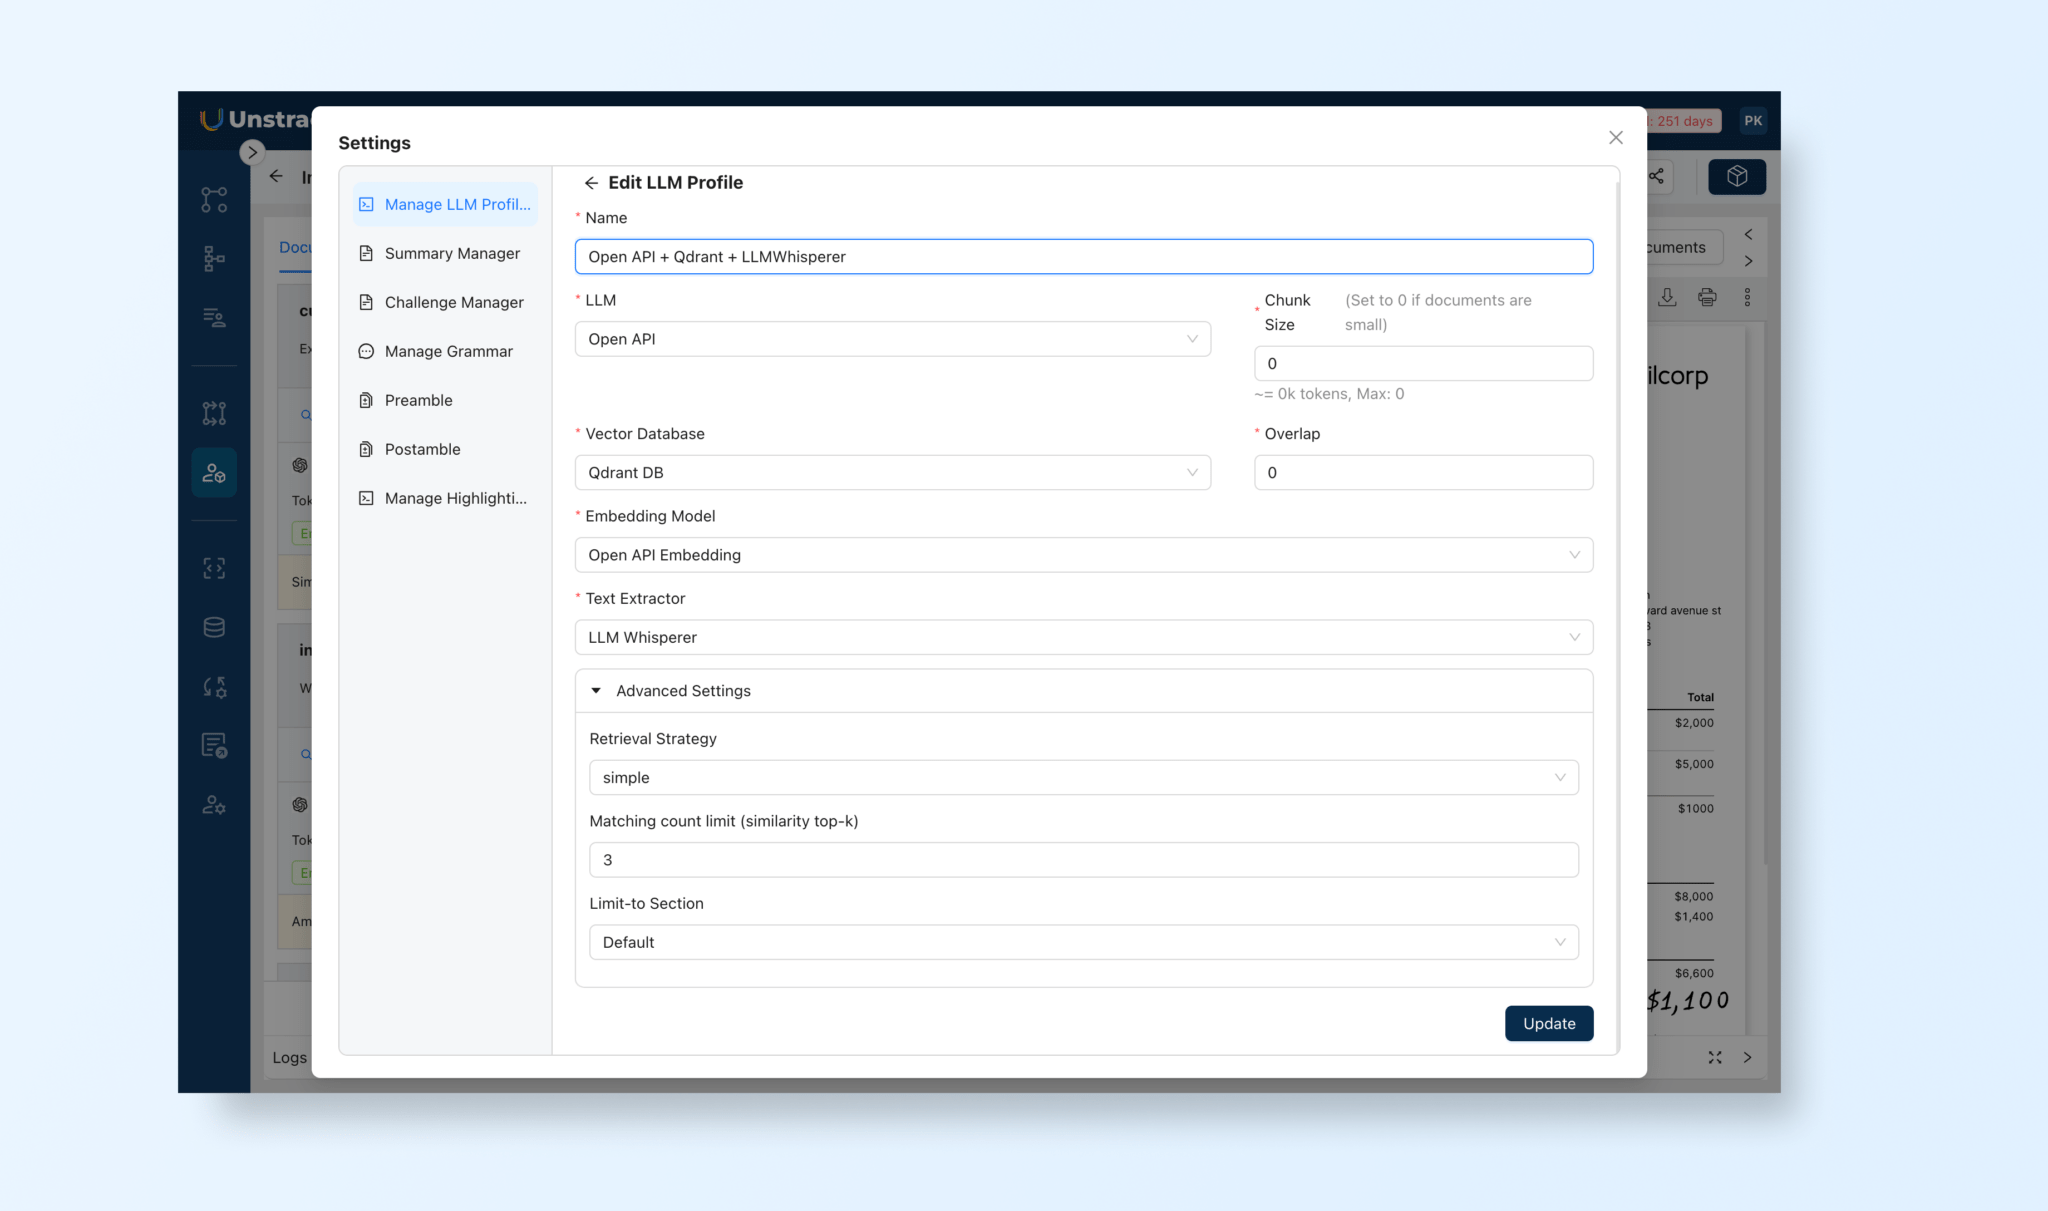Image resolution: width=2048 pixels, height=1211 pixels.
Task: Open the three-dot menu beside the print icon
Action: tap(1748, 297)
